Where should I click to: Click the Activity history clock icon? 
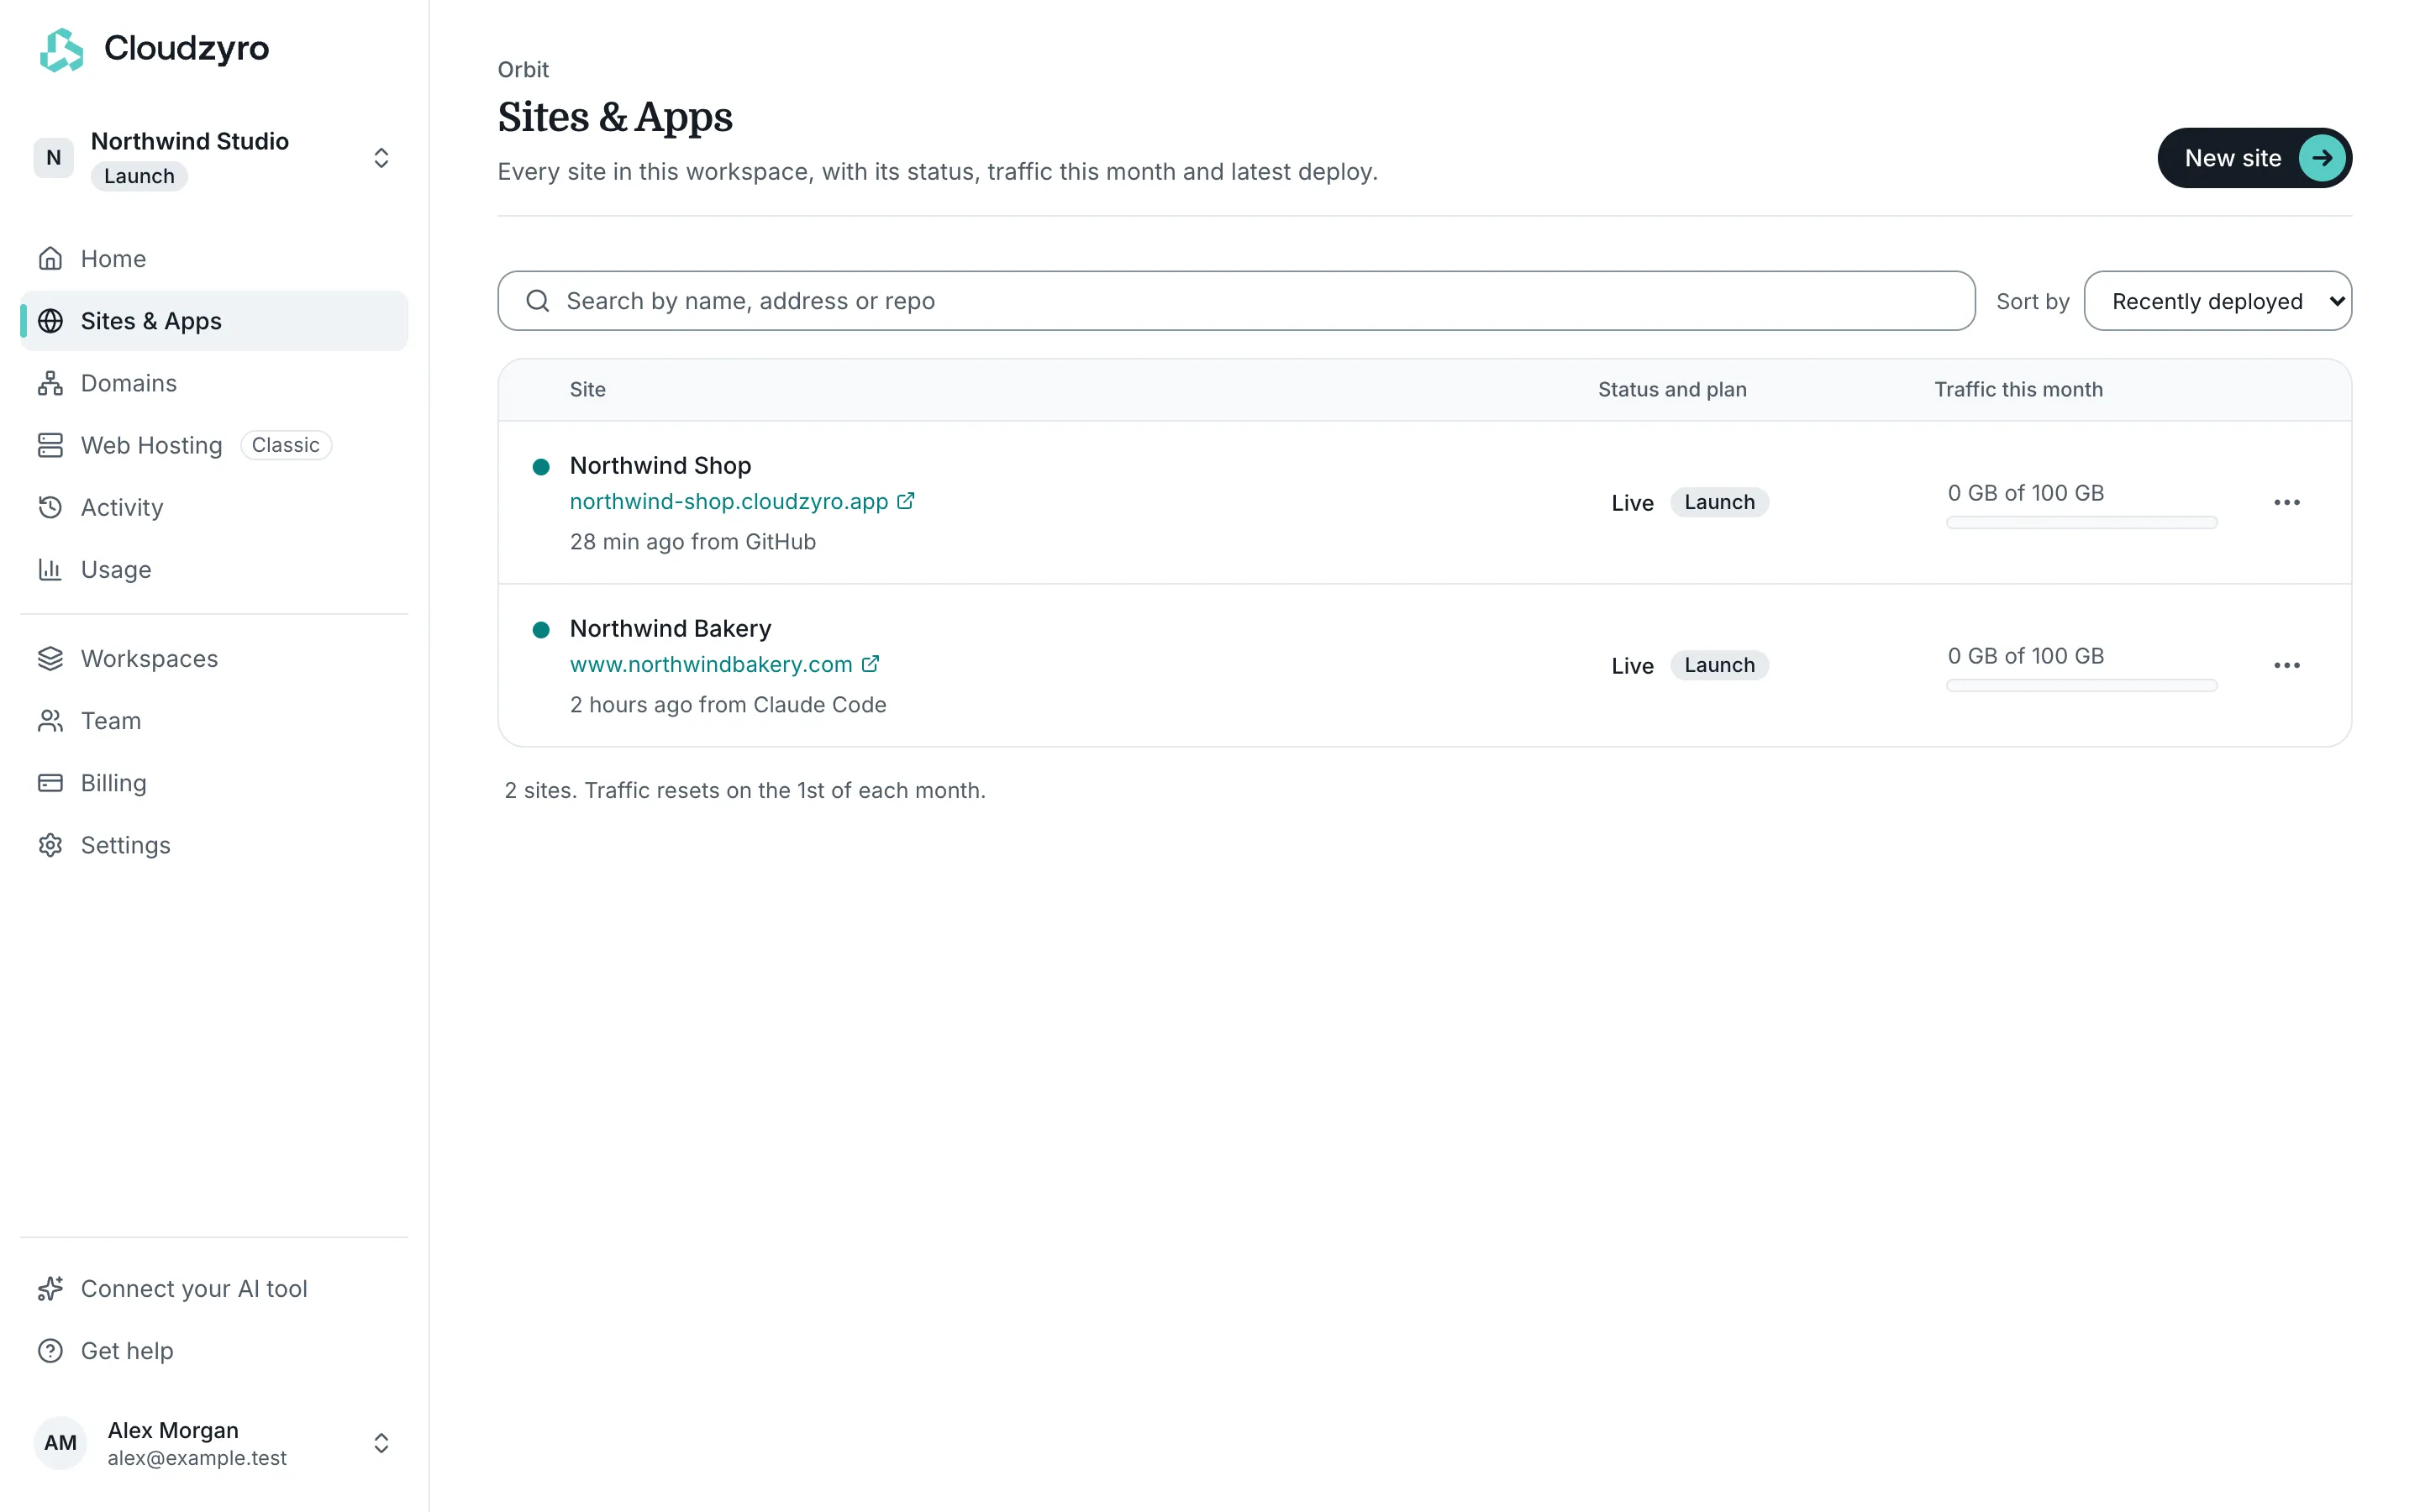pos(50,507)
